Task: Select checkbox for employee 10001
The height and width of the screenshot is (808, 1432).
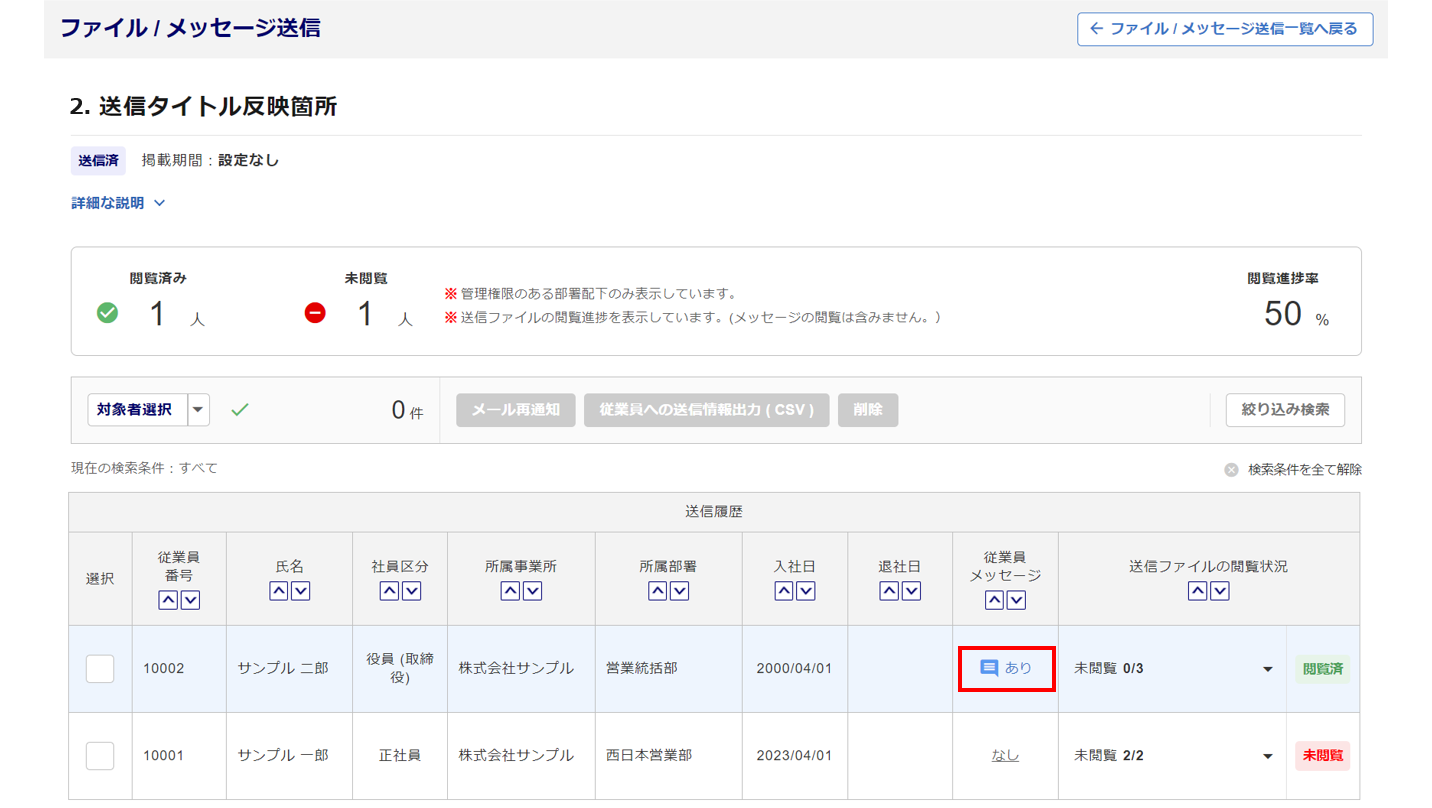Action: coord(100,756)
